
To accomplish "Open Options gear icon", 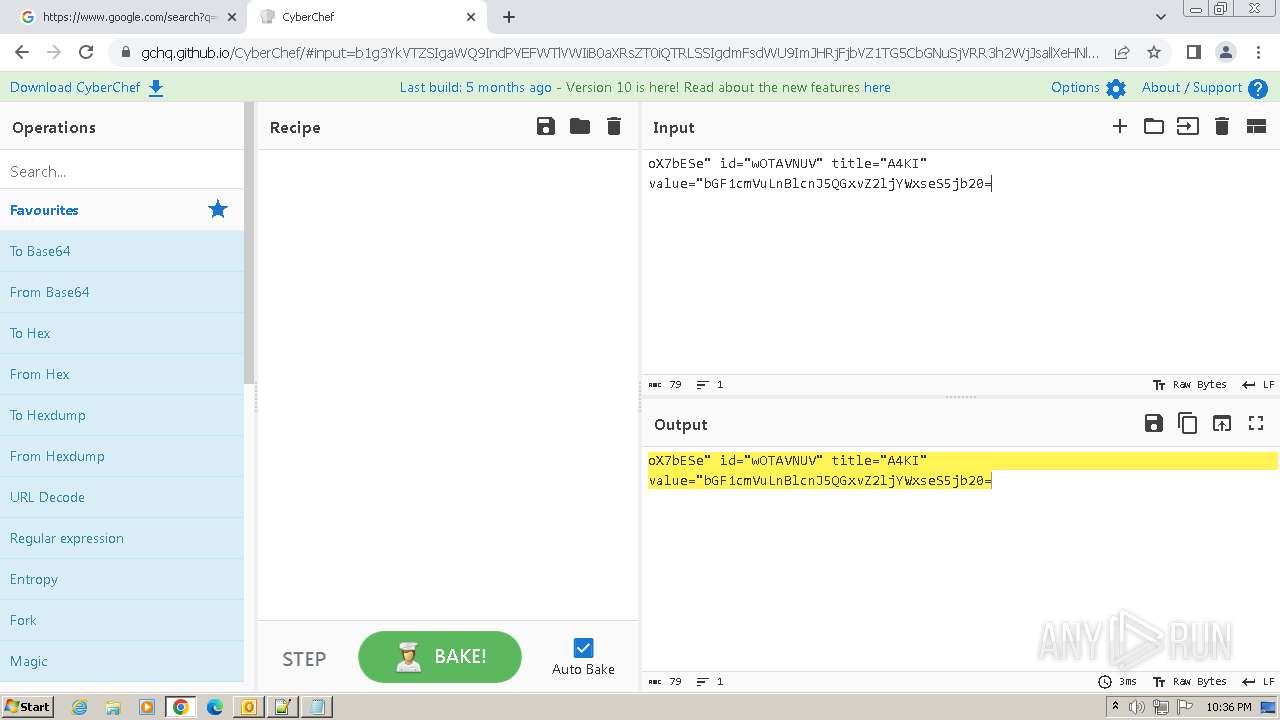I will 1116,89.
